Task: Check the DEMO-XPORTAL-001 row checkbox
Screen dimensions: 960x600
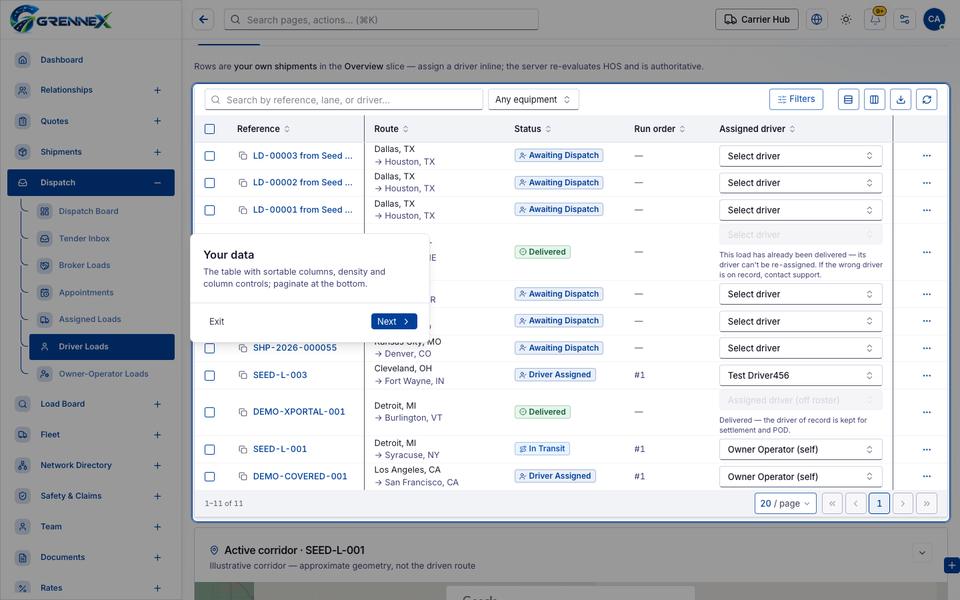Action: tap(209, 412)
